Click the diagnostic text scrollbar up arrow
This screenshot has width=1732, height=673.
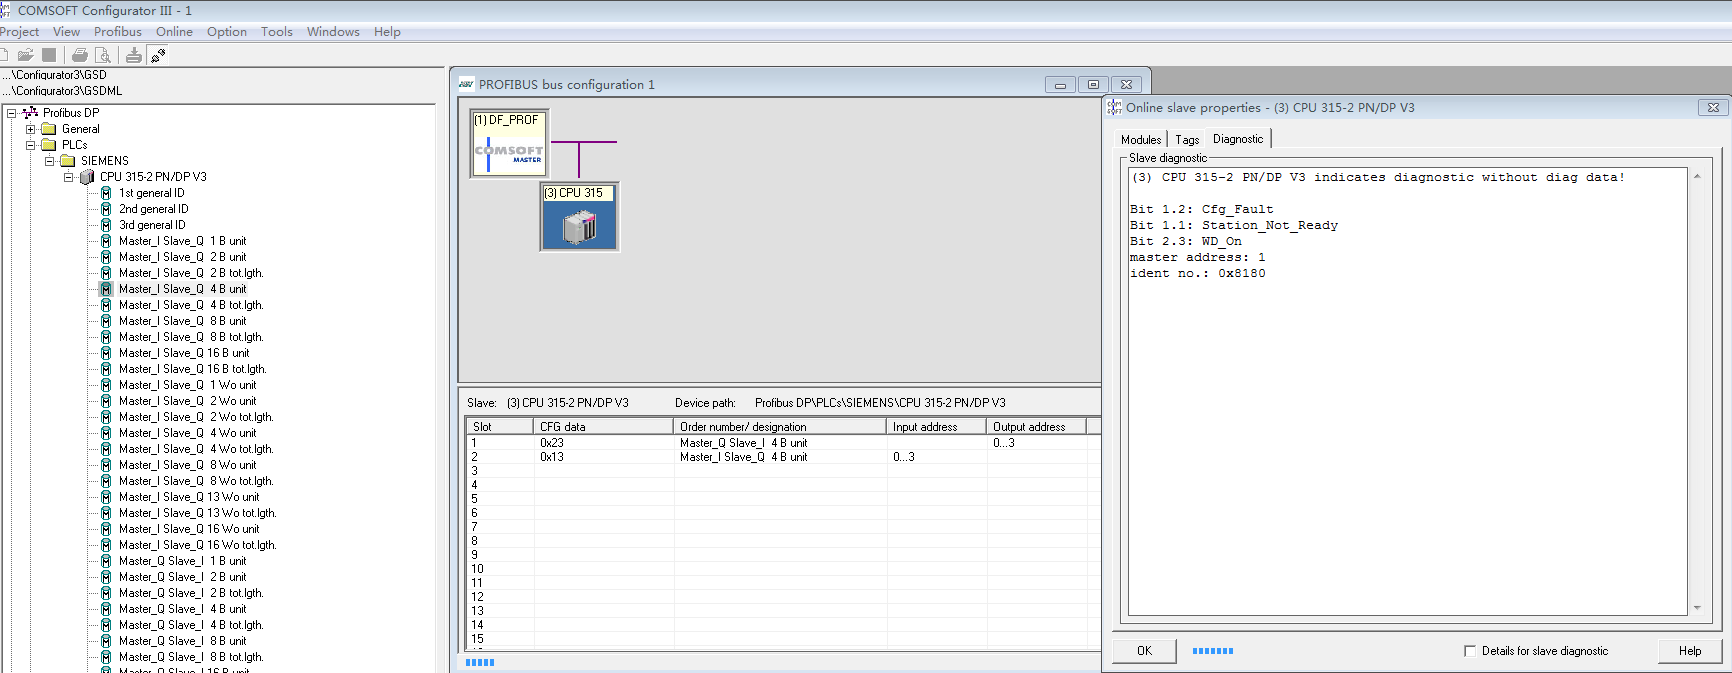[x=1697, y=177]
